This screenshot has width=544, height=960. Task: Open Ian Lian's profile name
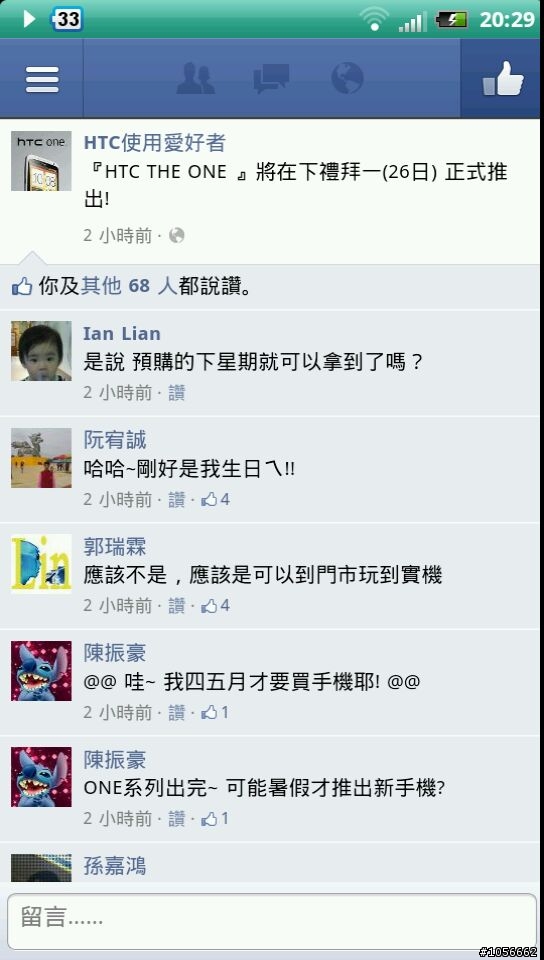(x=122, y=334)
